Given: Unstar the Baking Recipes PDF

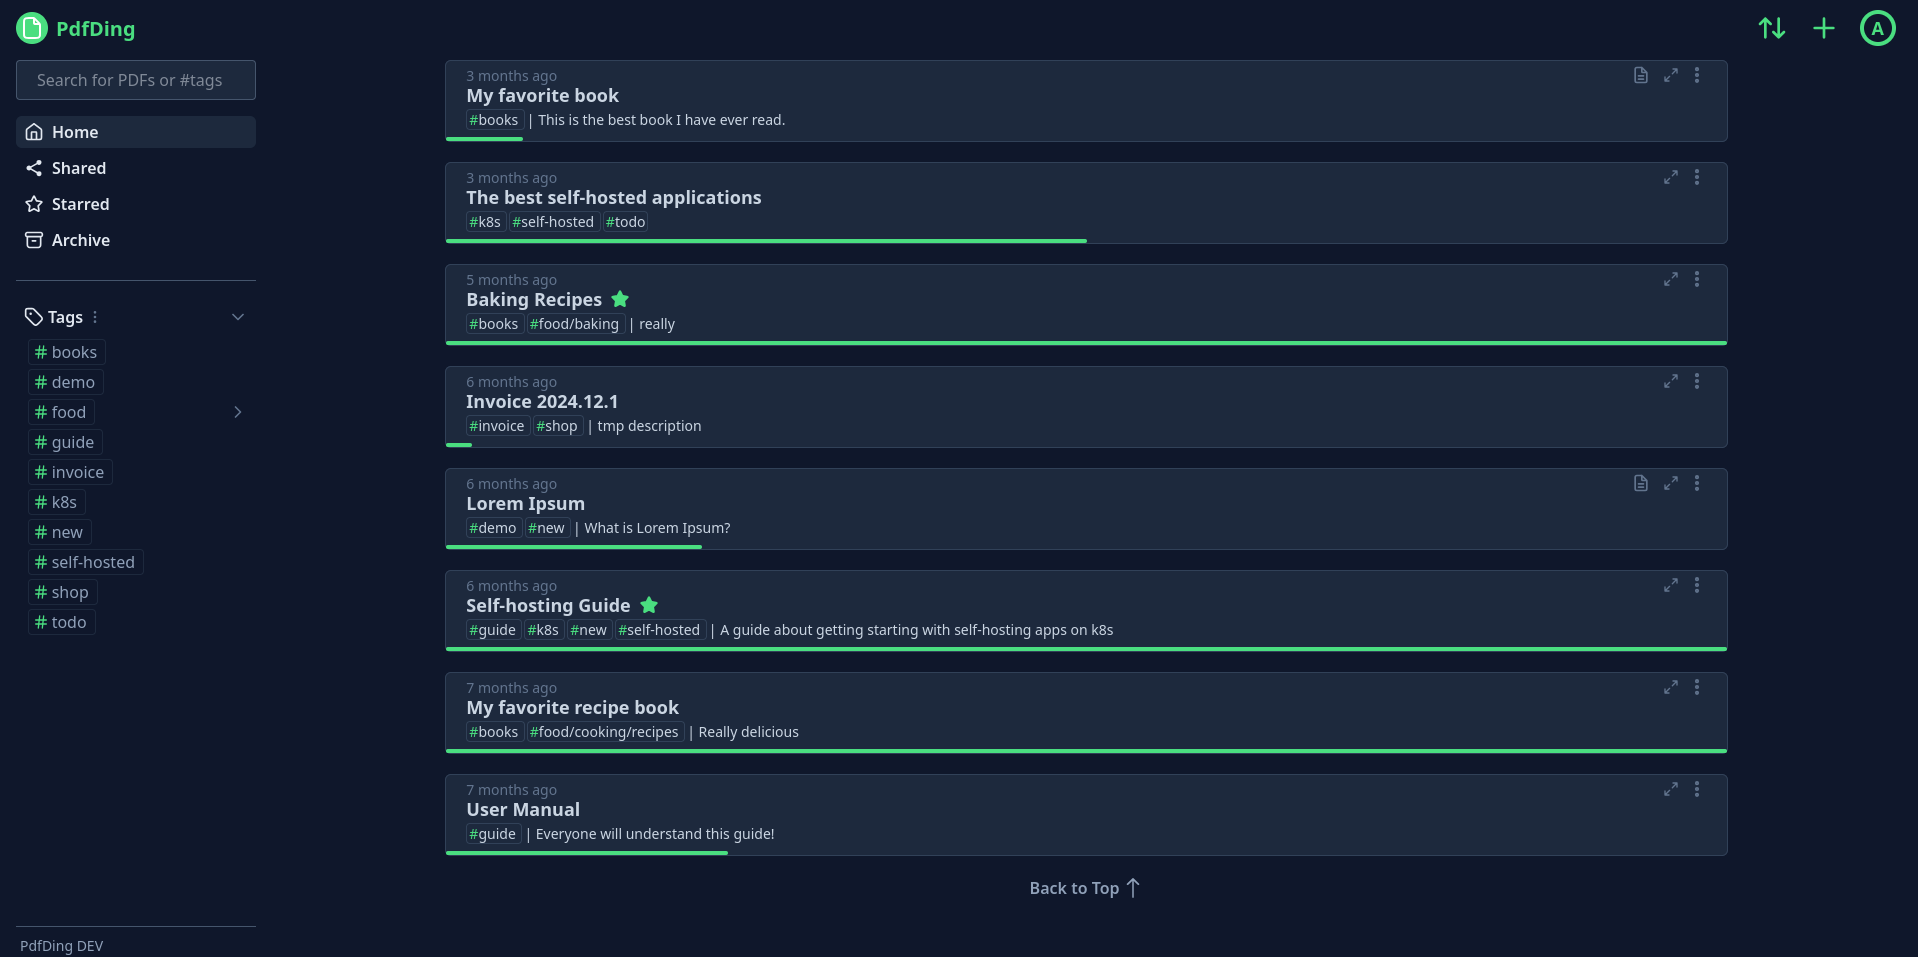Looking at the screenshot, I should click(x=620, y=299).
